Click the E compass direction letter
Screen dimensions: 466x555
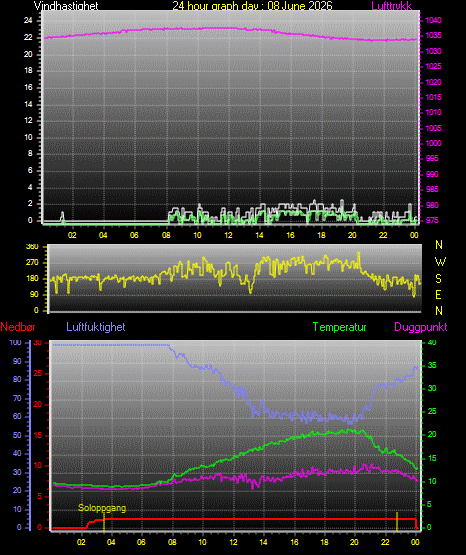click(438, 294)
